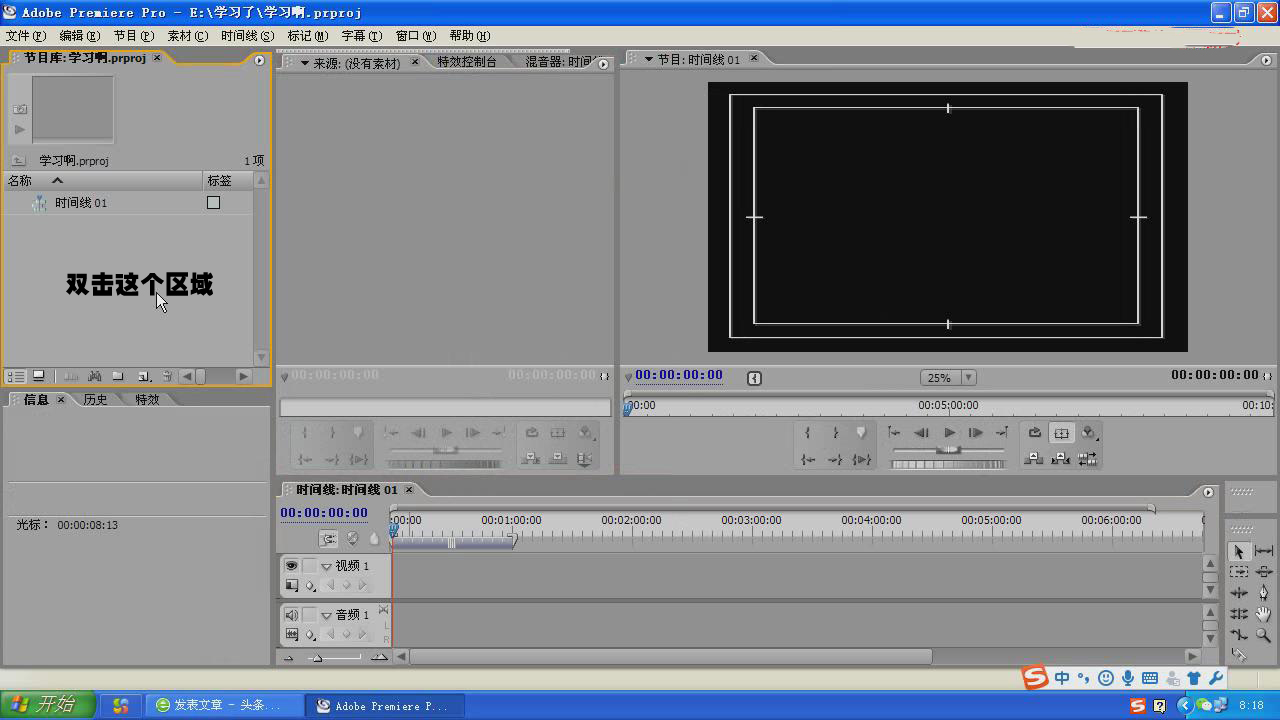Image resolution: width=1280 pixels, height=720 pixels.
Task: Switch to the 历史 tab
Action: click(95, 399)
